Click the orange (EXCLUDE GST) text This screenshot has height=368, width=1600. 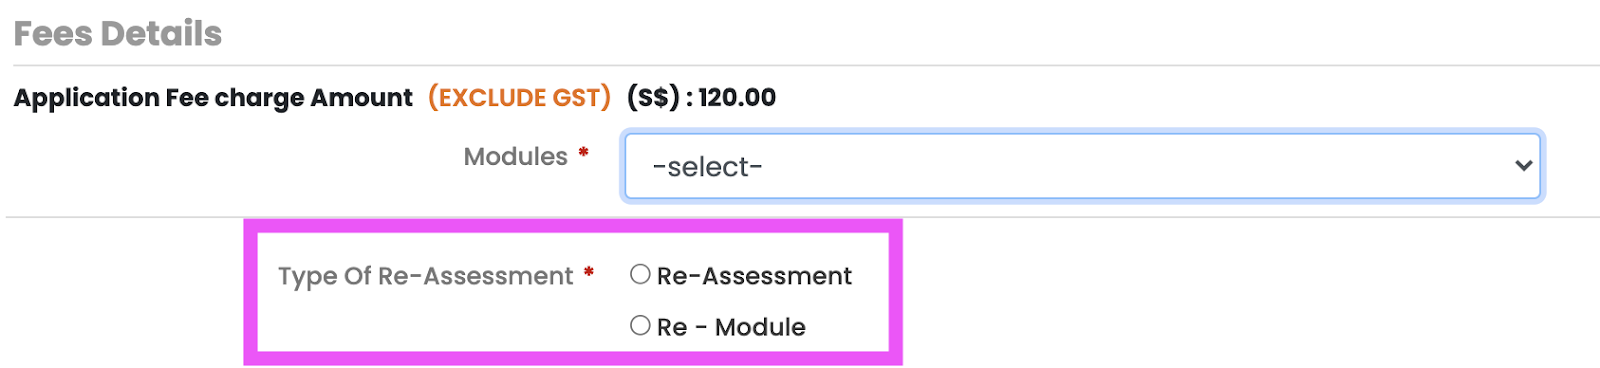(519, 98)
